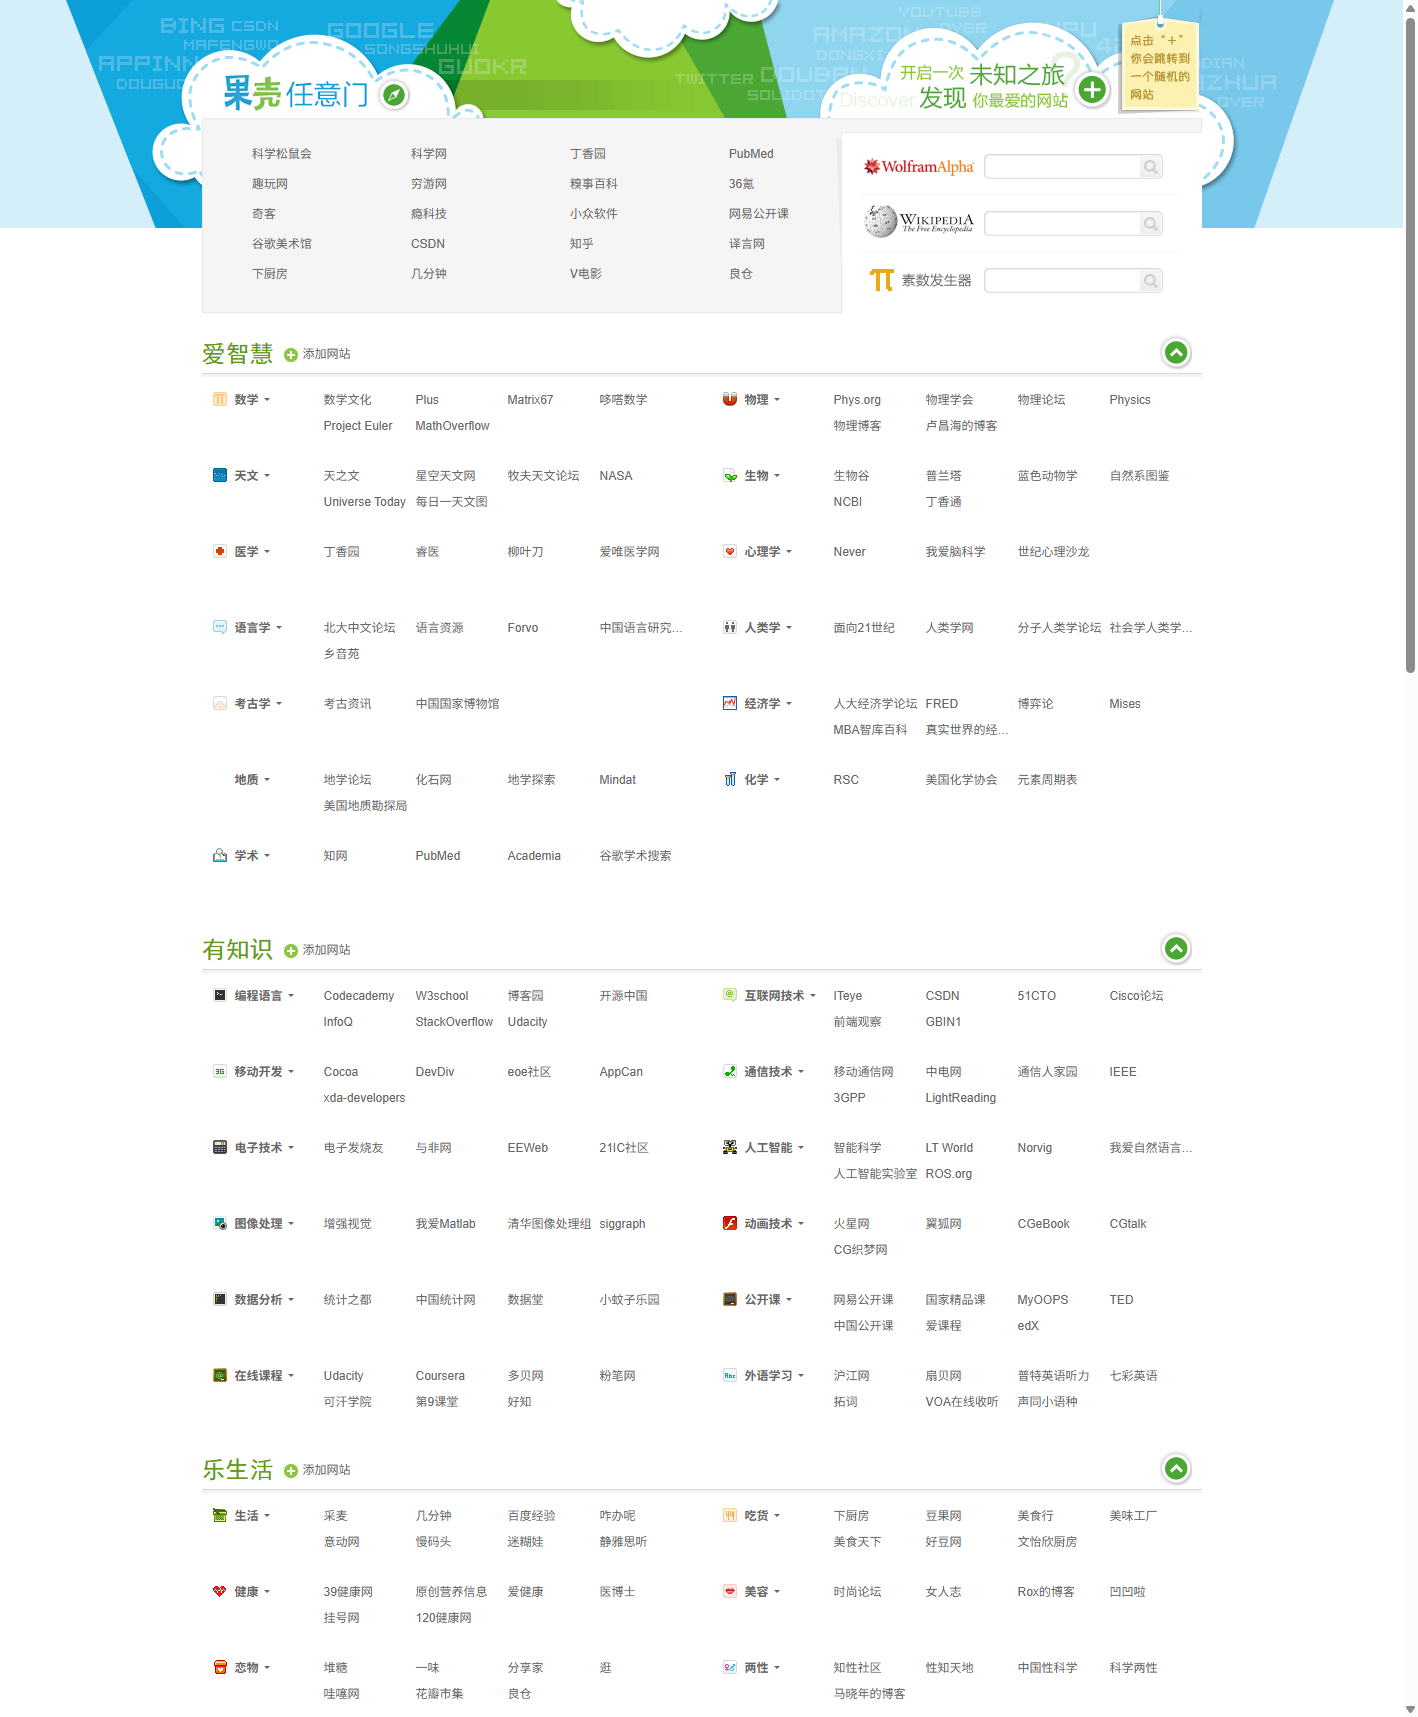Click the Wikipedia globe logo
Image resolution: width=1418 pixels, height=1717 pixels.
pos(880,221)
